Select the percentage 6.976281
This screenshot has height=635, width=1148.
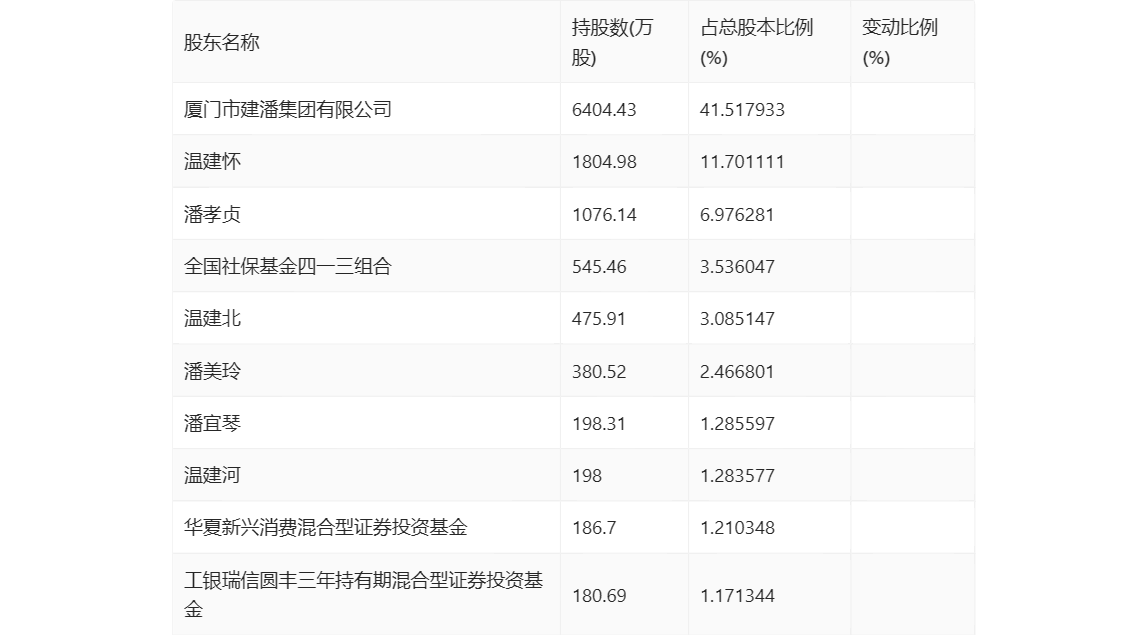[x=737, y=215]
